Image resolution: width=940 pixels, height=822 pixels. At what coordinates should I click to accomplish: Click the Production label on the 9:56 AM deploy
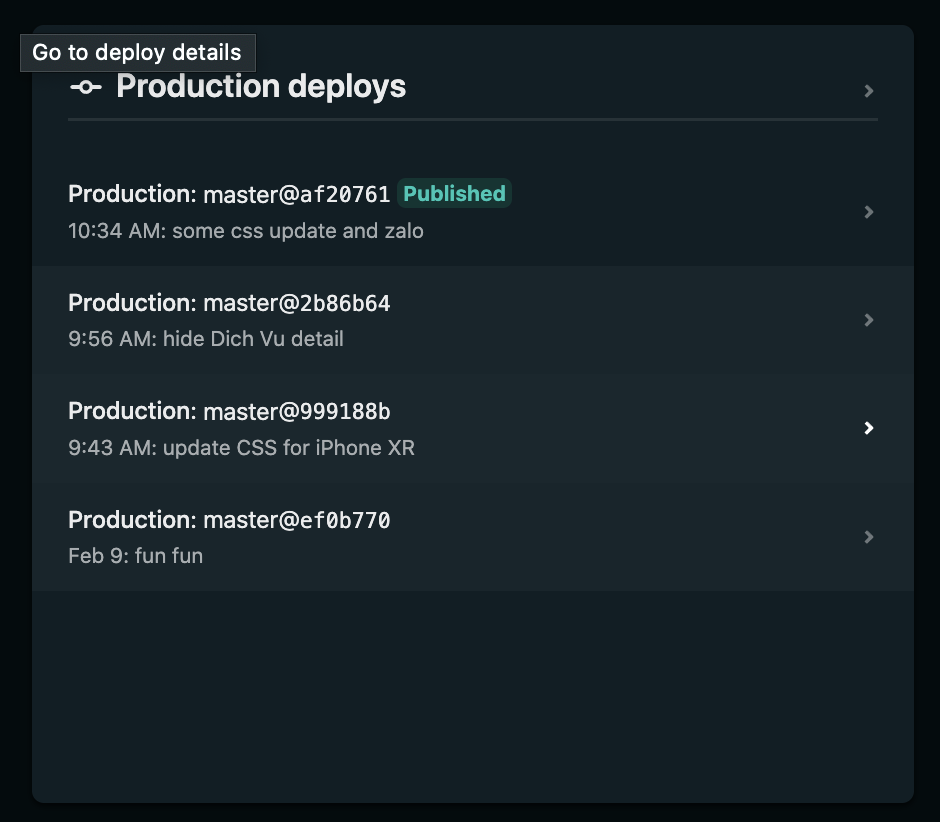pos(131,303)
